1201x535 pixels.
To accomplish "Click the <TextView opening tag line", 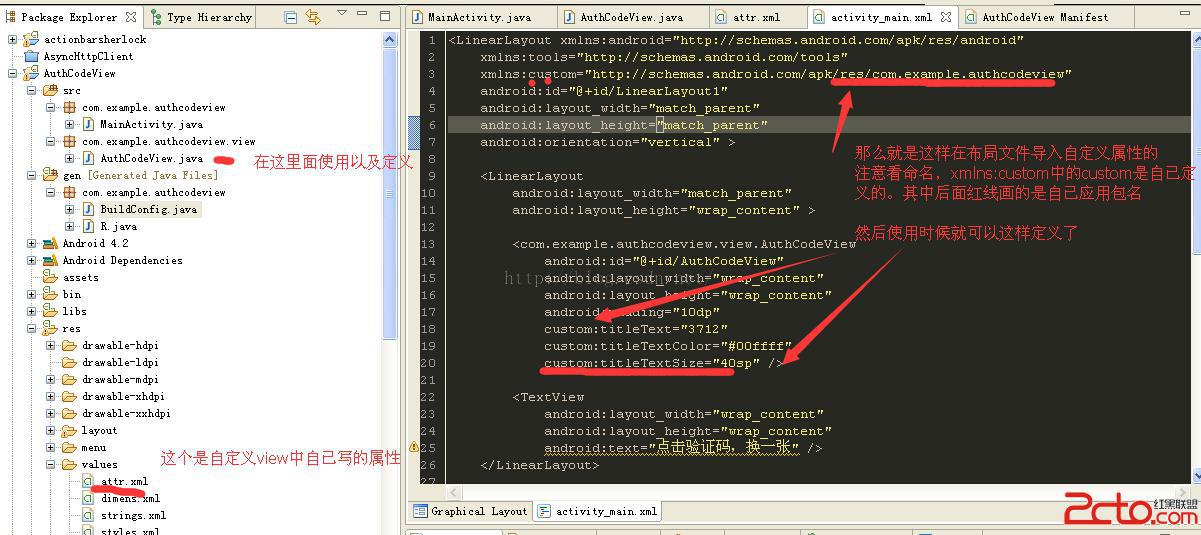I will 548,396.
